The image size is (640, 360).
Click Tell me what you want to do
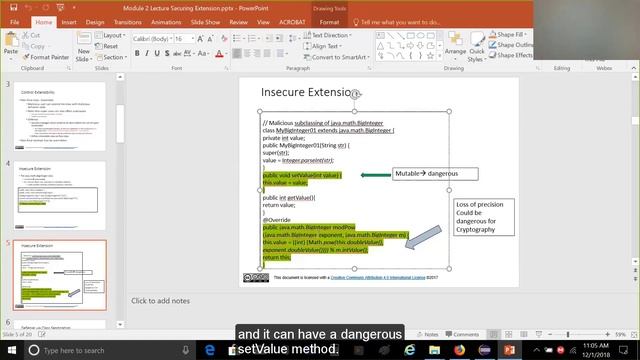(x=396, y=22)
